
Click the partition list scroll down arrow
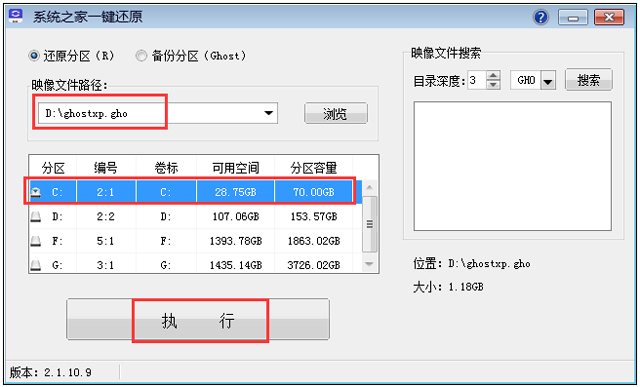pos(369,264)
